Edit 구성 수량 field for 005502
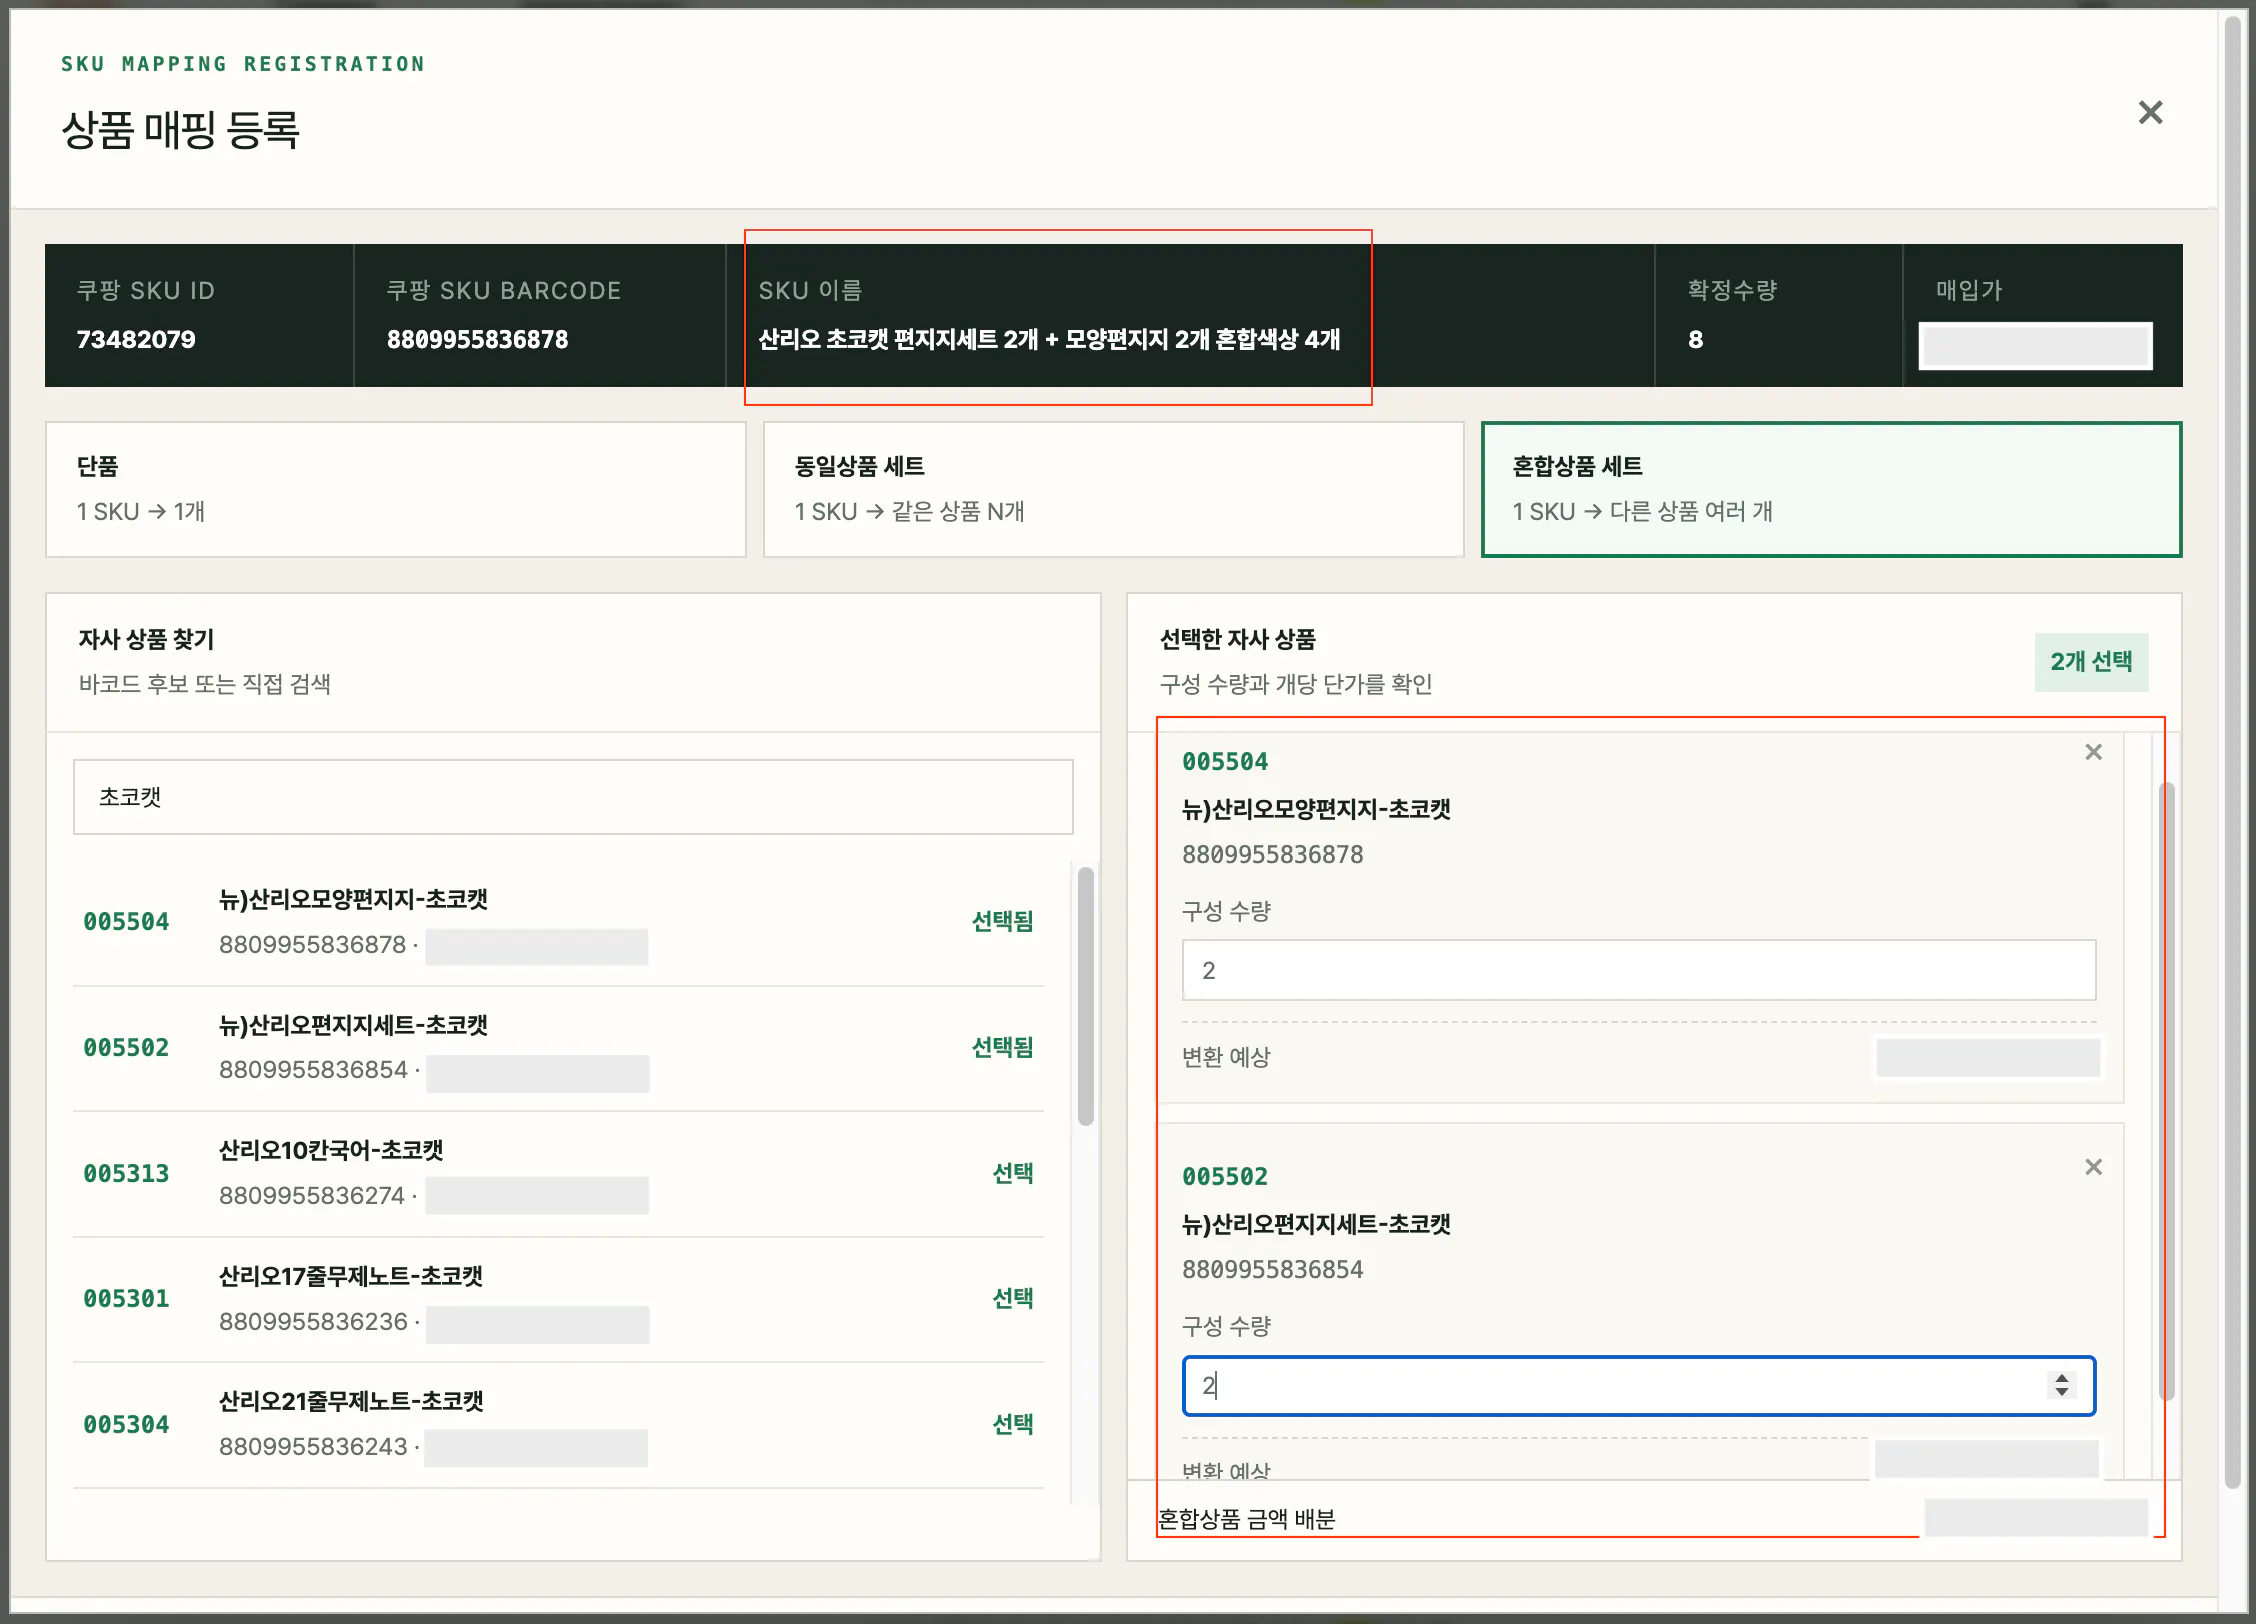Screen dimensions: 2256x1624 click(x=1638, y=1386)
